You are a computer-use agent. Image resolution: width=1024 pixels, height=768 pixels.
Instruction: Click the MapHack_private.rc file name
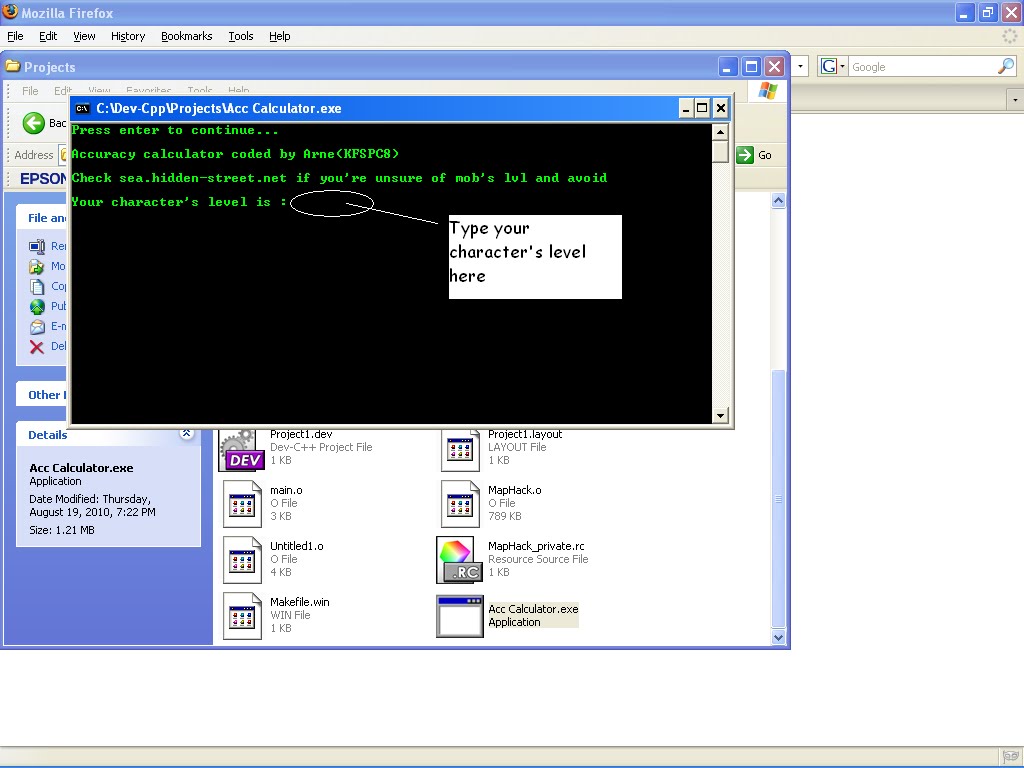(x=536, y=546)
